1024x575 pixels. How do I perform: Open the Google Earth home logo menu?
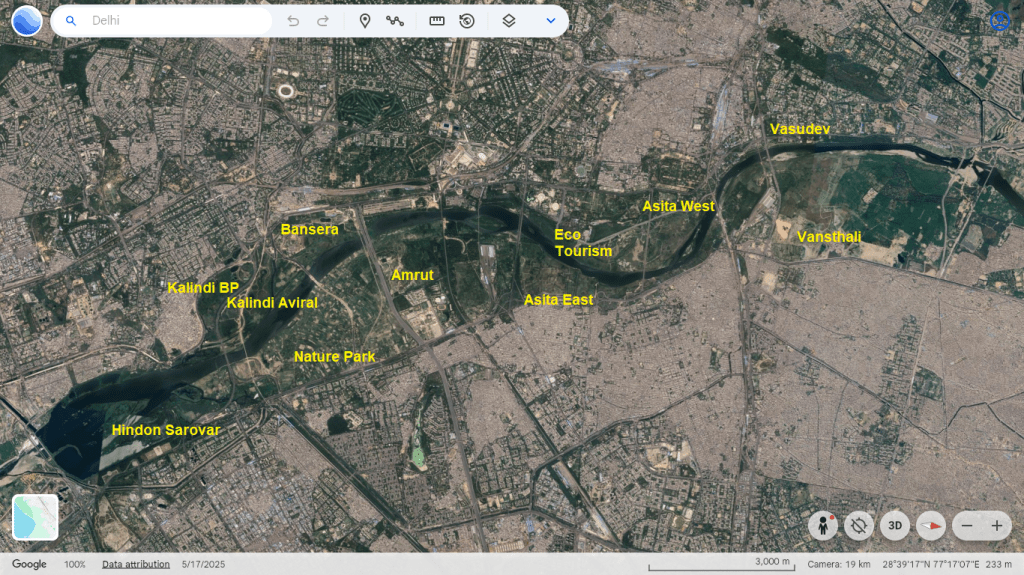click(x=27, y=20)
